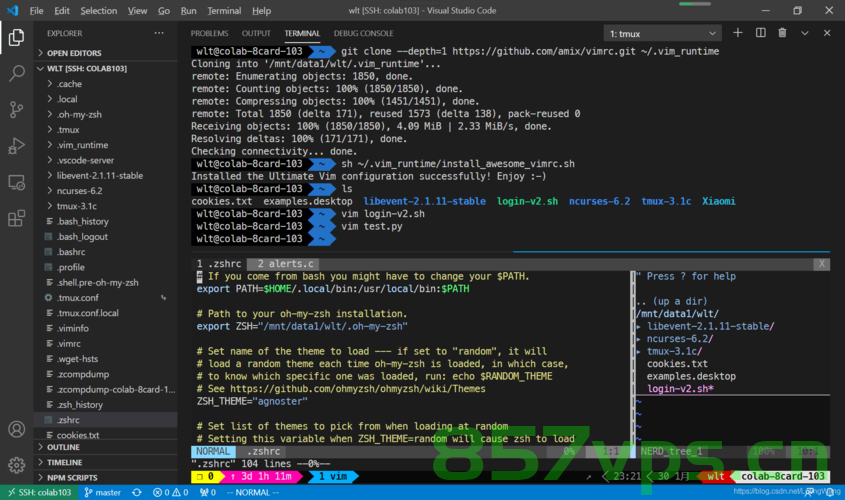Split the terminal pane
Image resolution: width=845 pixels, height=500 pixels.
pyautogui.click(x=760, y=33)
